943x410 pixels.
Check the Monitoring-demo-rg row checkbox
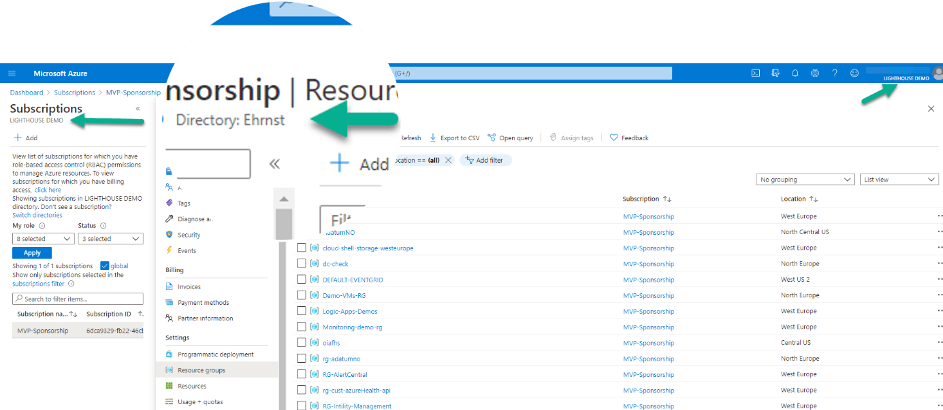[302, 327]
